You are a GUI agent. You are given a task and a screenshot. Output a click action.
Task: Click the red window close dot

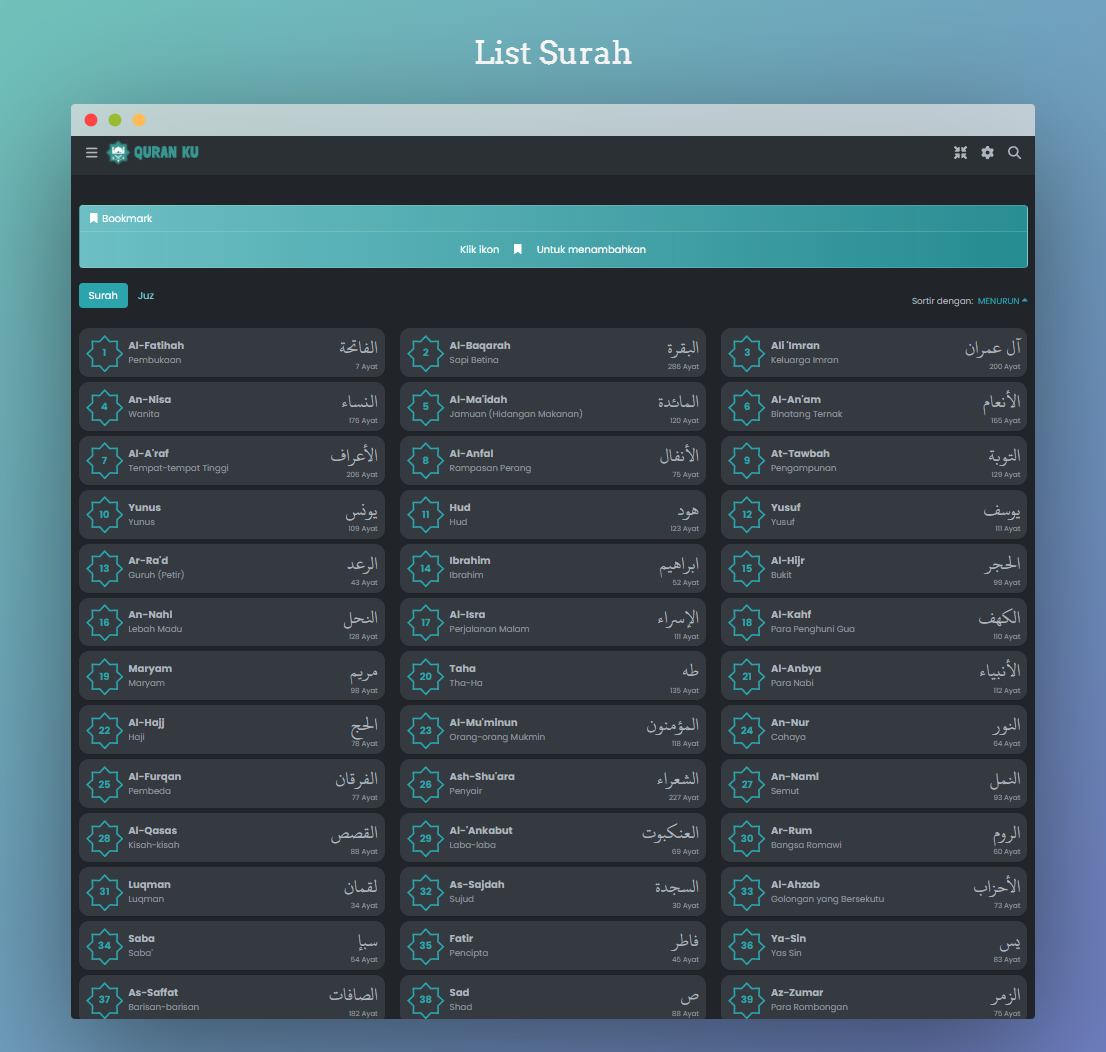coord(91,120)
